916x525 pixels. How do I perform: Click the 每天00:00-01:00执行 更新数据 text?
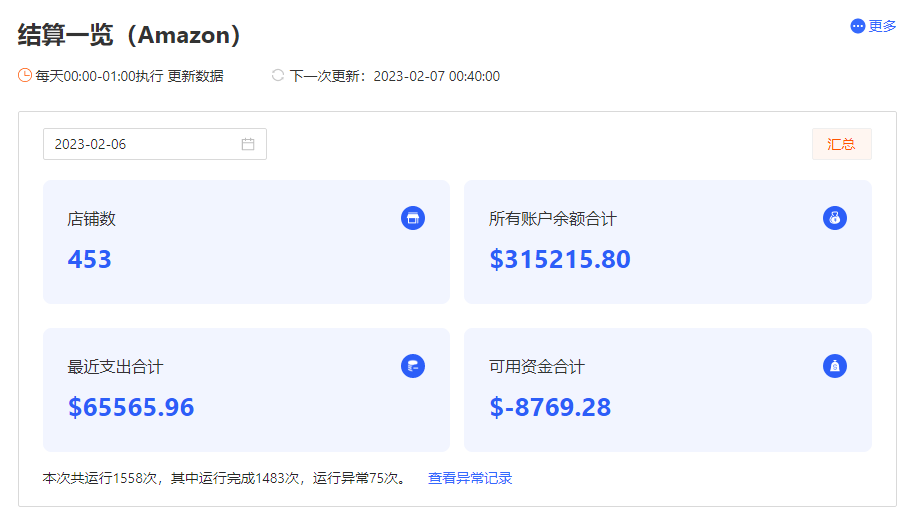129,76
